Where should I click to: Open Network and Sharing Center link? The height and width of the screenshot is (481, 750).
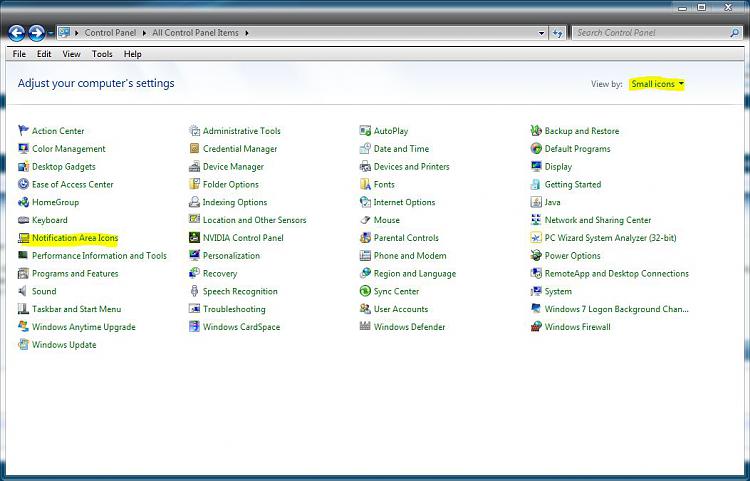click(598, 220)
